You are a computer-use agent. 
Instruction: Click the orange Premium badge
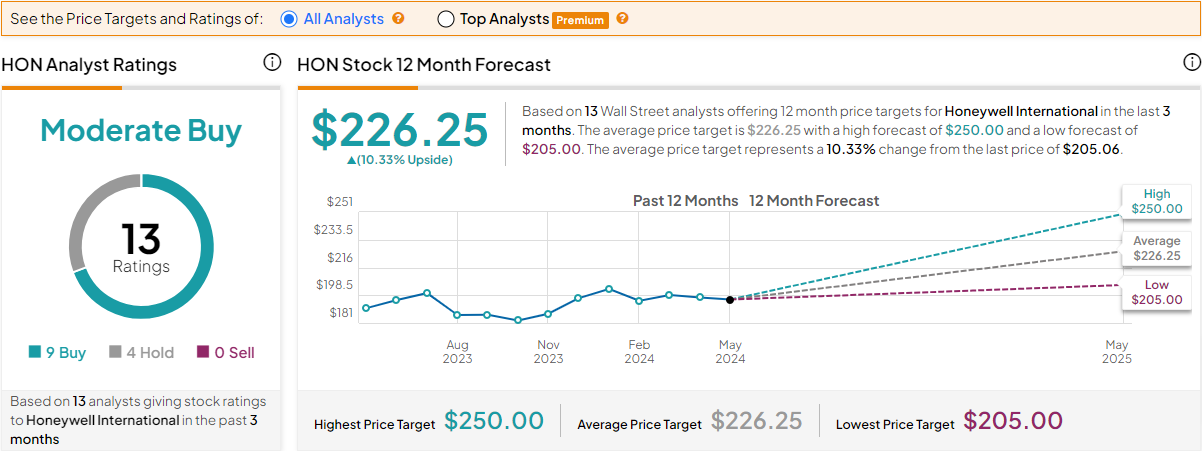[581, 20]
